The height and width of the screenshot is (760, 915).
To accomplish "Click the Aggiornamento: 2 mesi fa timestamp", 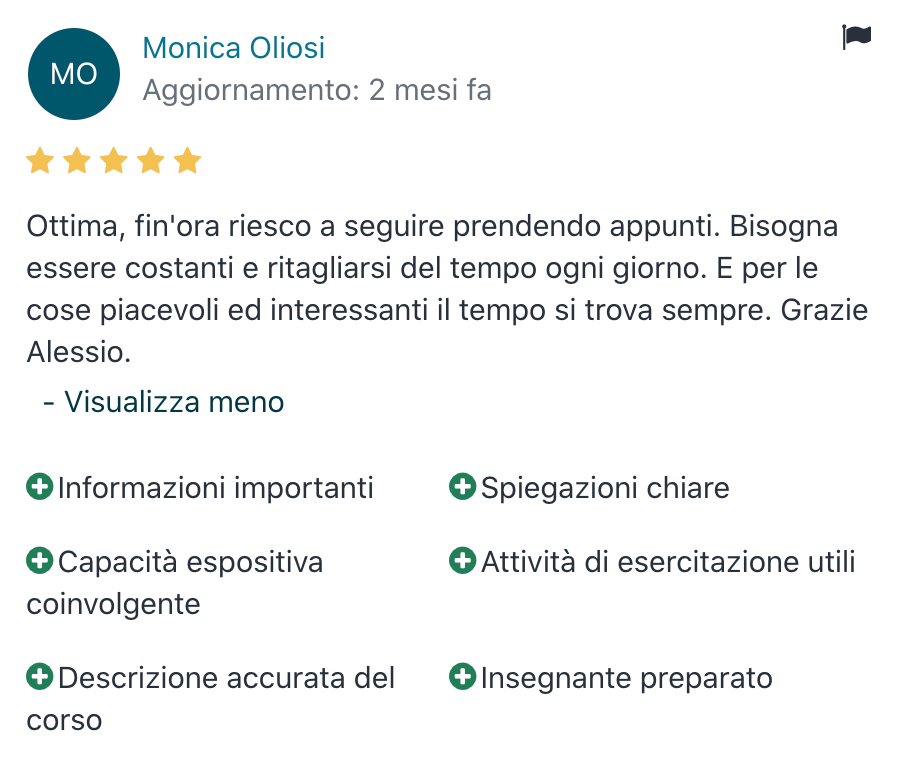I will point(317,90).
